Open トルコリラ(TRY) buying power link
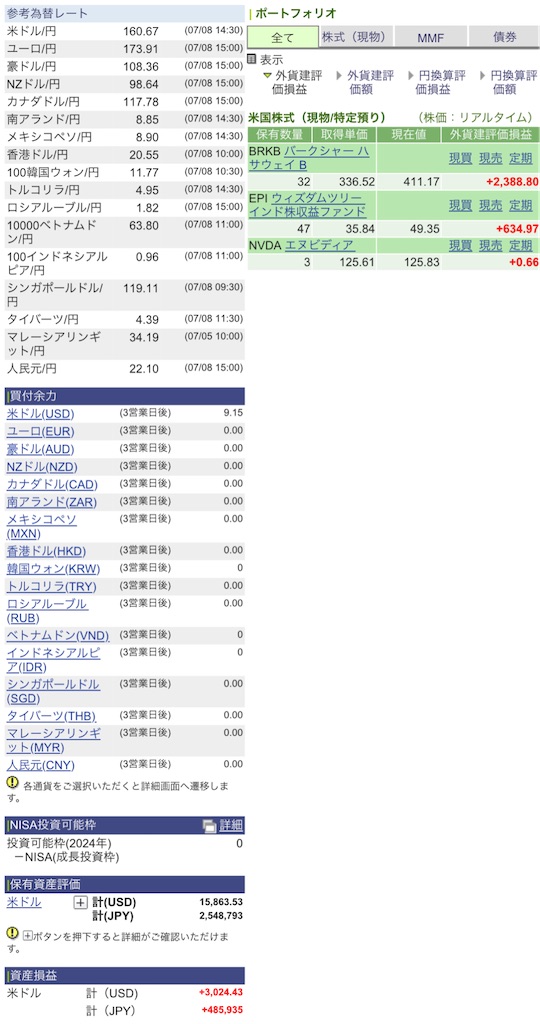Viewport: 540px width, 1024px height. (x=52, y=586)
